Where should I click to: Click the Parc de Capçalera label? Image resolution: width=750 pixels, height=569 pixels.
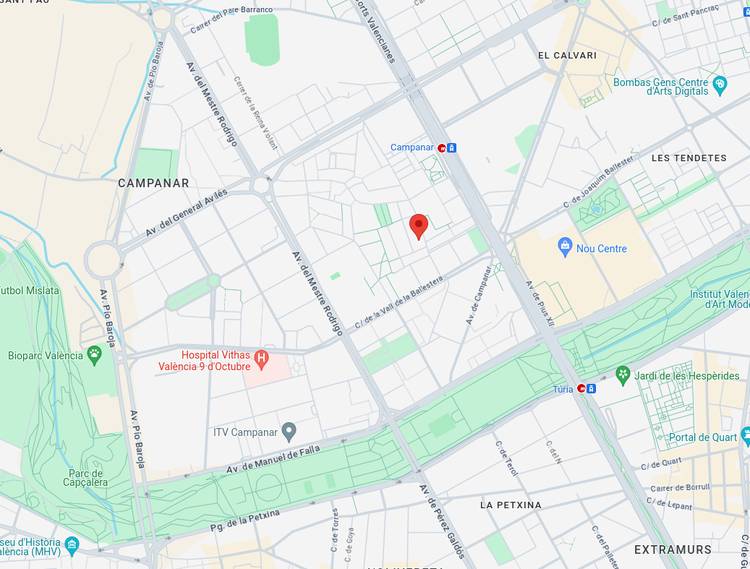point(85,478)
